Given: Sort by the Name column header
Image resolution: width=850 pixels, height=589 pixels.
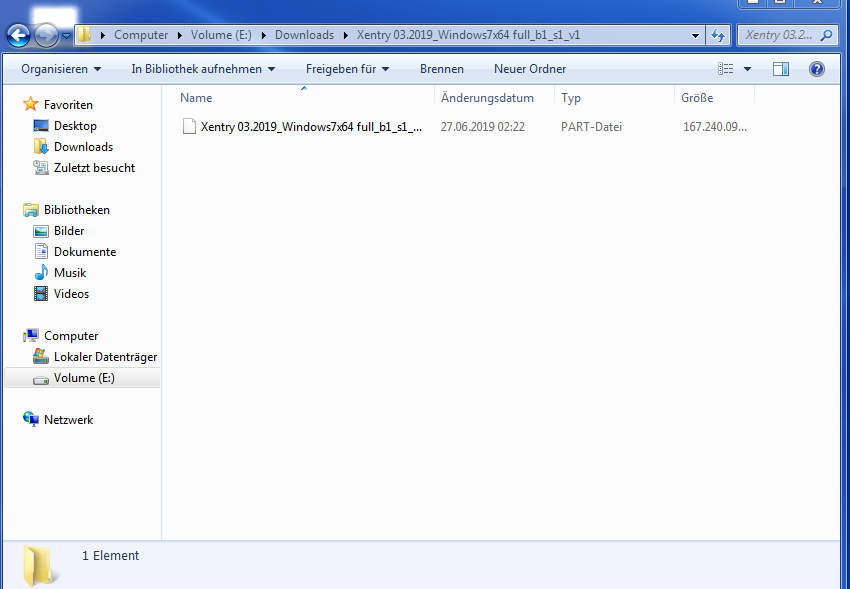Looking at the screenshot, I should pos(306,98).
